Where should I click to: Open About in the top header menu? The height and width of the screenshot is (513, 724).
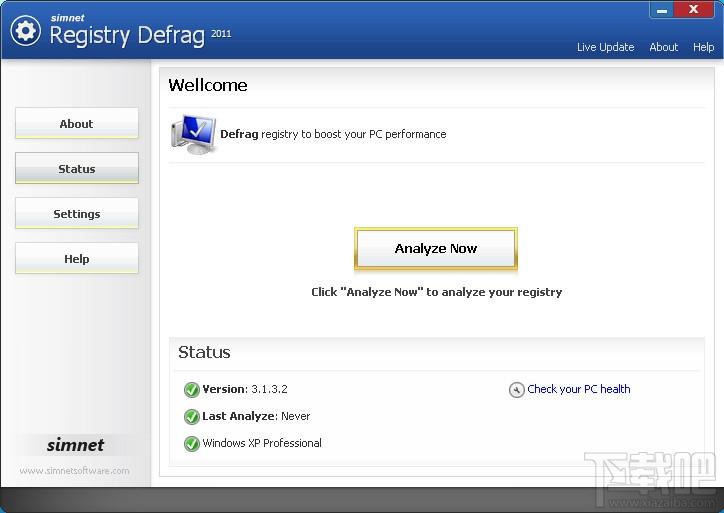pyautogui.click(x=664, y=47)
